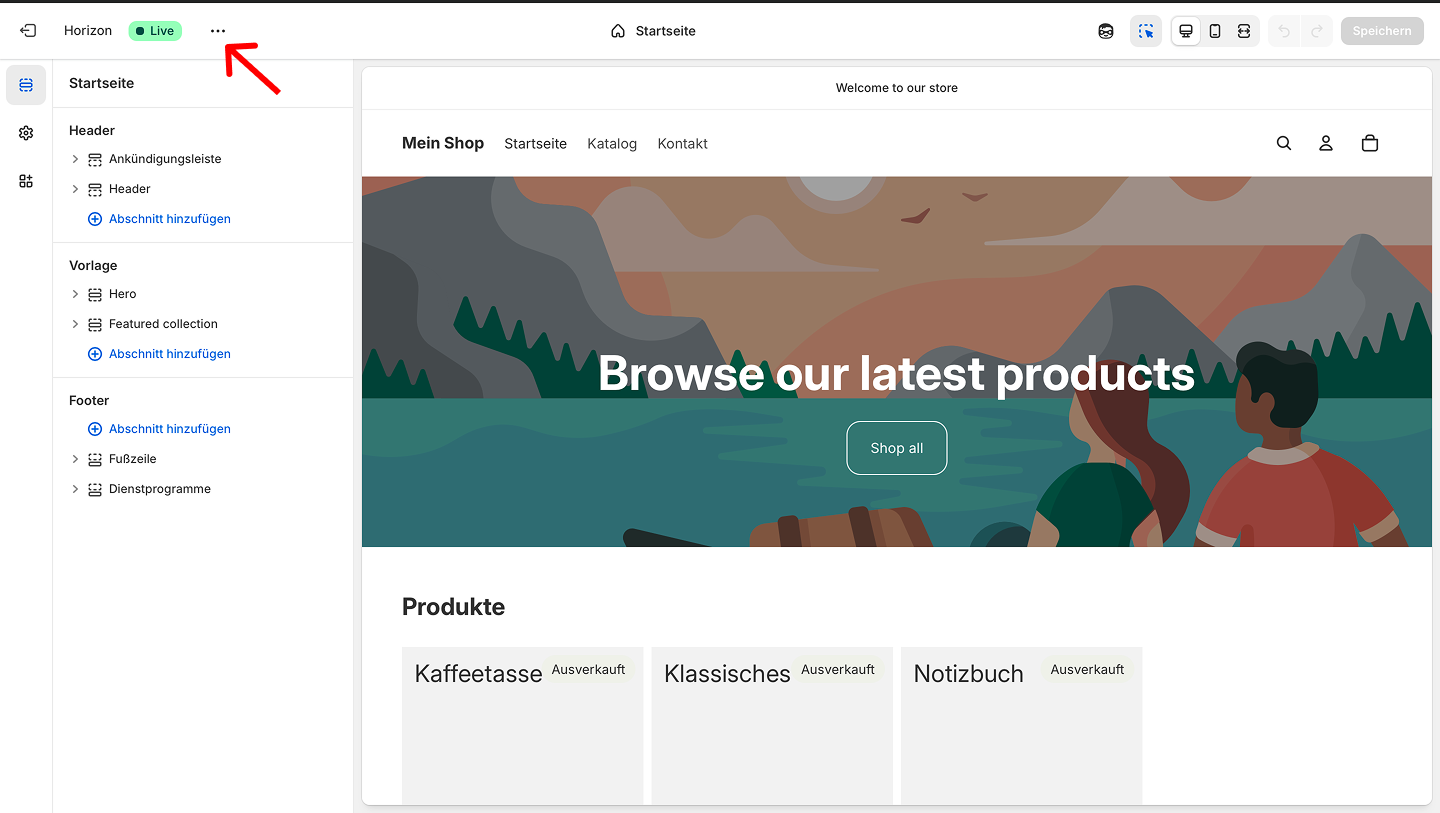Click the search magnifier icon in preview
The image size is (1440, 813).
pyautogui.click(x=1284, y=143)
